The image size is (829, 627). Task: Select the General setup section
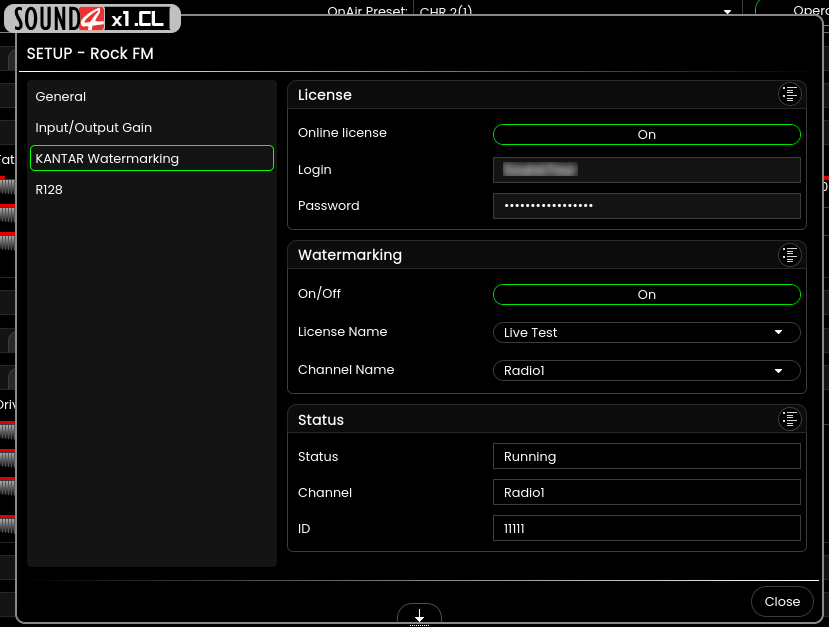(152, 97)
